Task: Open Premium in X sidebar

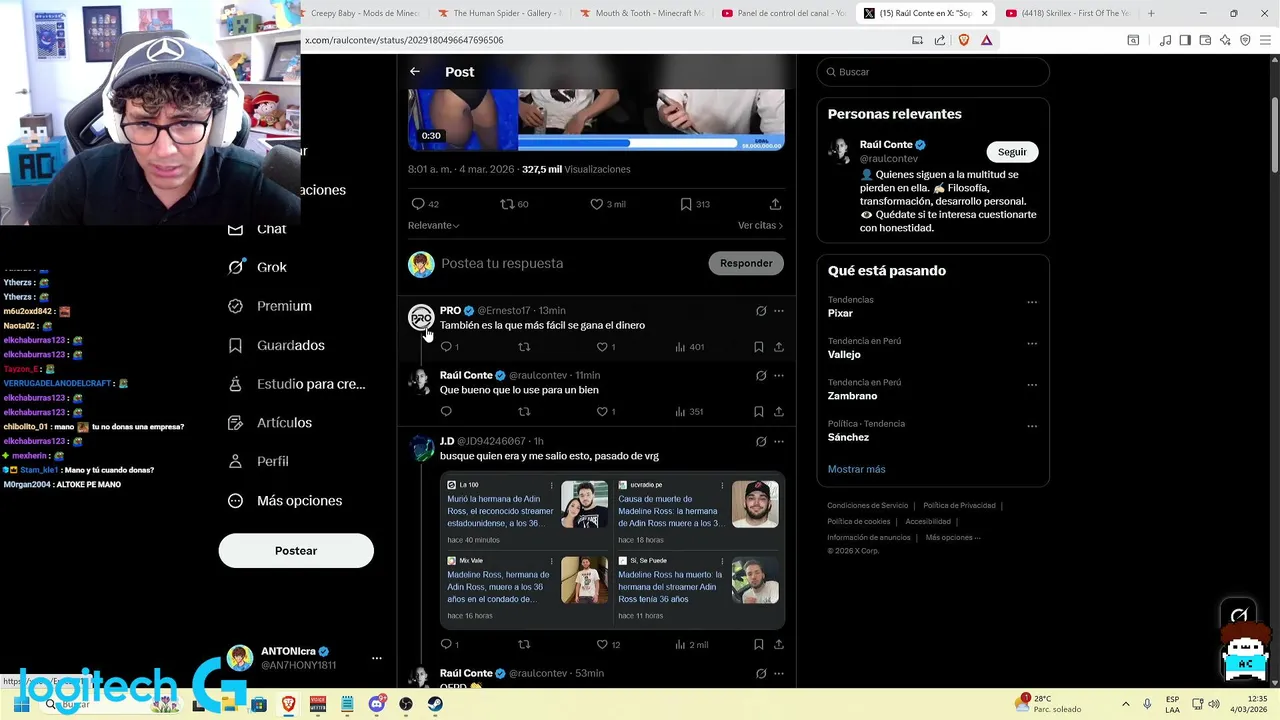Action: (x=269, y=306)
